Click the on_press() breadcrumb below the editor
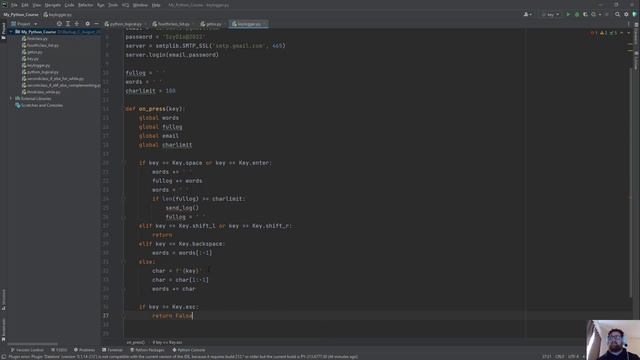The height and width of the screenshot is (360, 640). (x=136, y=342)
